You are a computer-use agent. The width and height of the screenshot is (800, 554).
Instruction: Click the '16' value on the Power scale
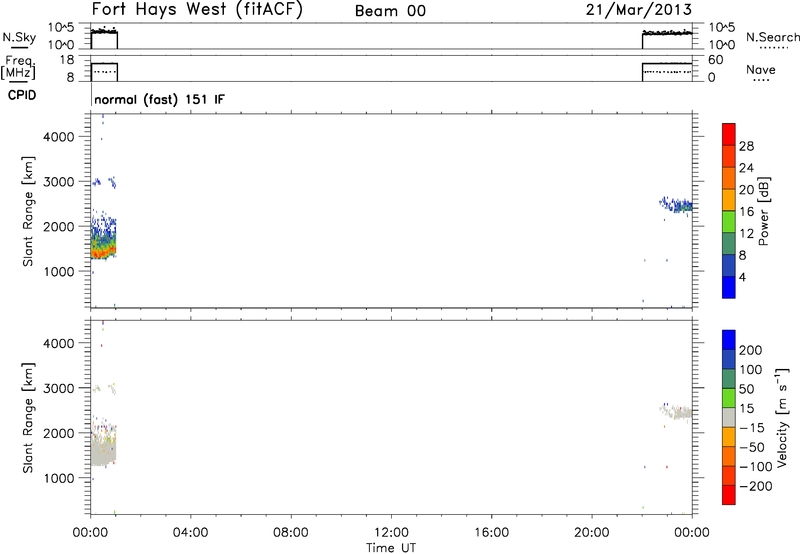746,212
